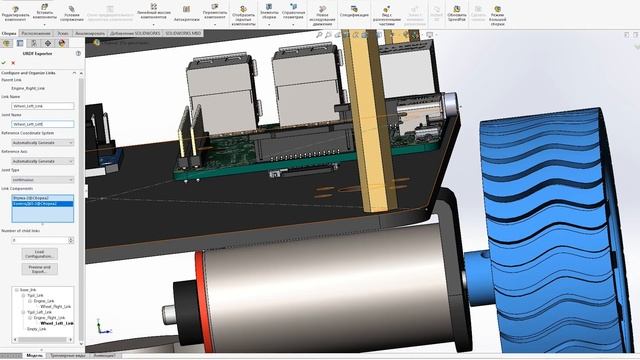The height and width of the screenshot is (360, 640).
Task: Open the Reference Coordinate System dropdown
Action: point(42,143)
